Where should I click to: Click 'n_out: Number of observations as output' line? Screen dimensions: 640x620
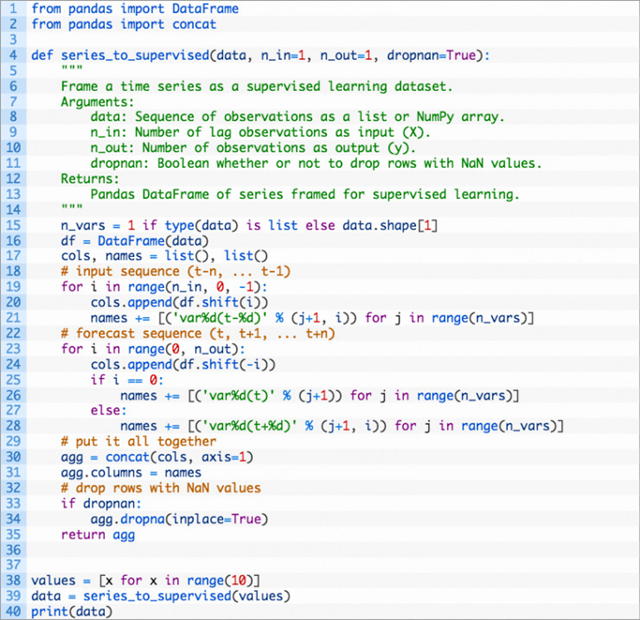coord(253,148)
